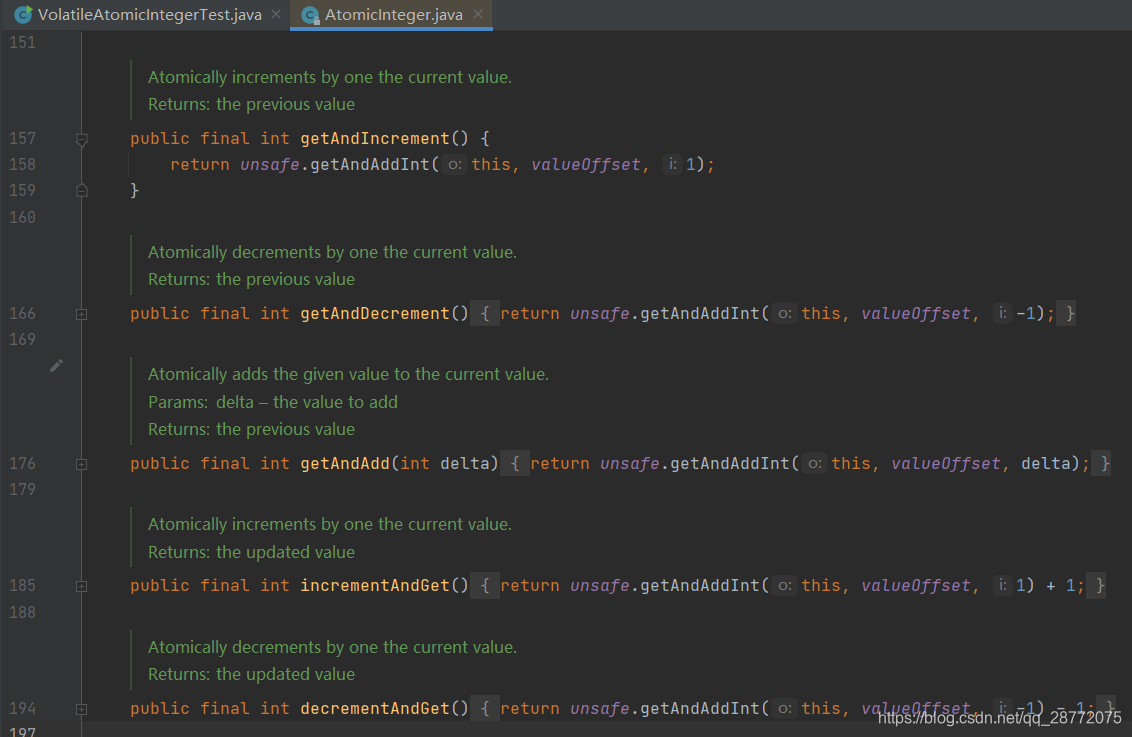Image resolution: width=1132 pixels, height=737 pixels.
Task: Click the fold end marker at line 159
Action: [82, 191]
